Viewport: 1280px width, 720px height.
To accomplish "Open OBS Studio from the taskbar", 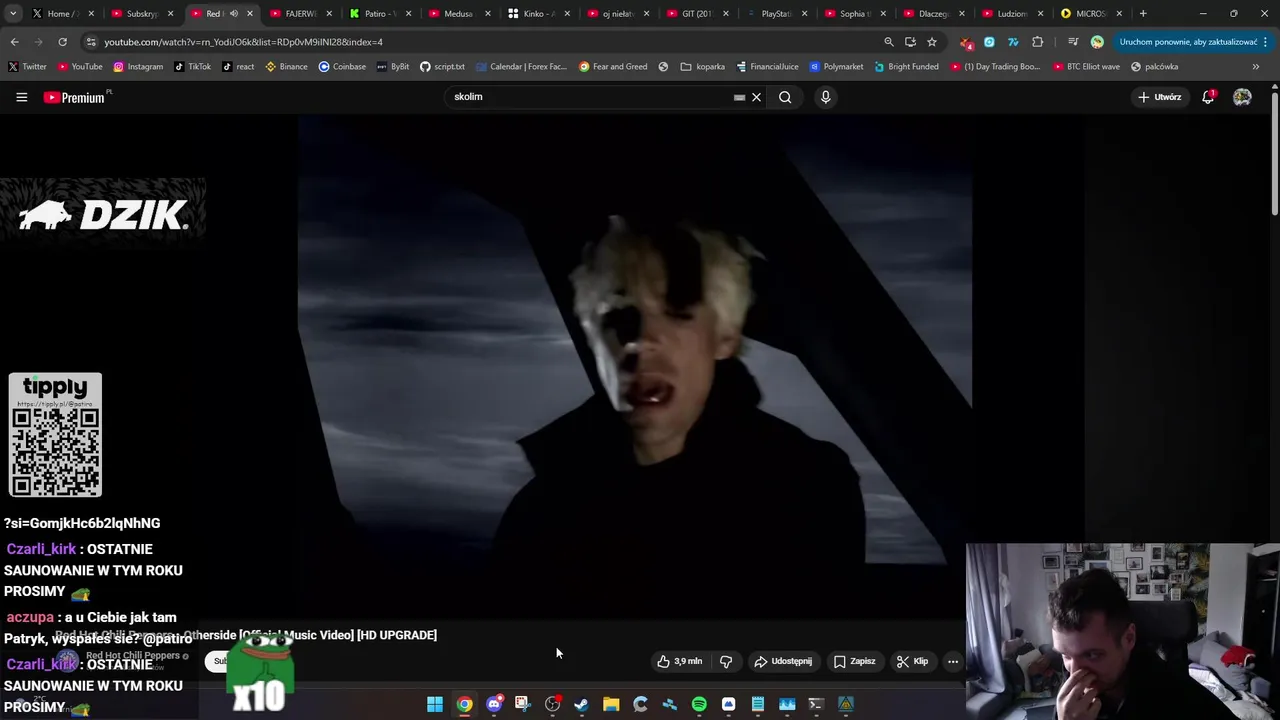I will point(552,705).
